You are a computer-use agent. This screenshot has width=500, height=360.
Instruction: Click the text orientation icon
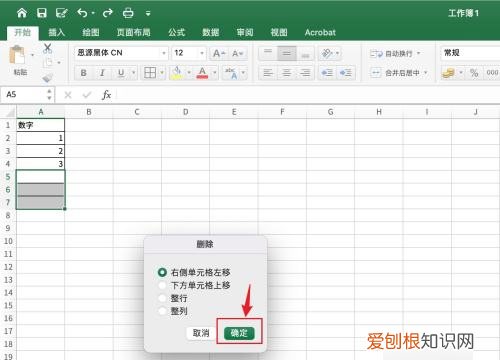coord(328,53)
